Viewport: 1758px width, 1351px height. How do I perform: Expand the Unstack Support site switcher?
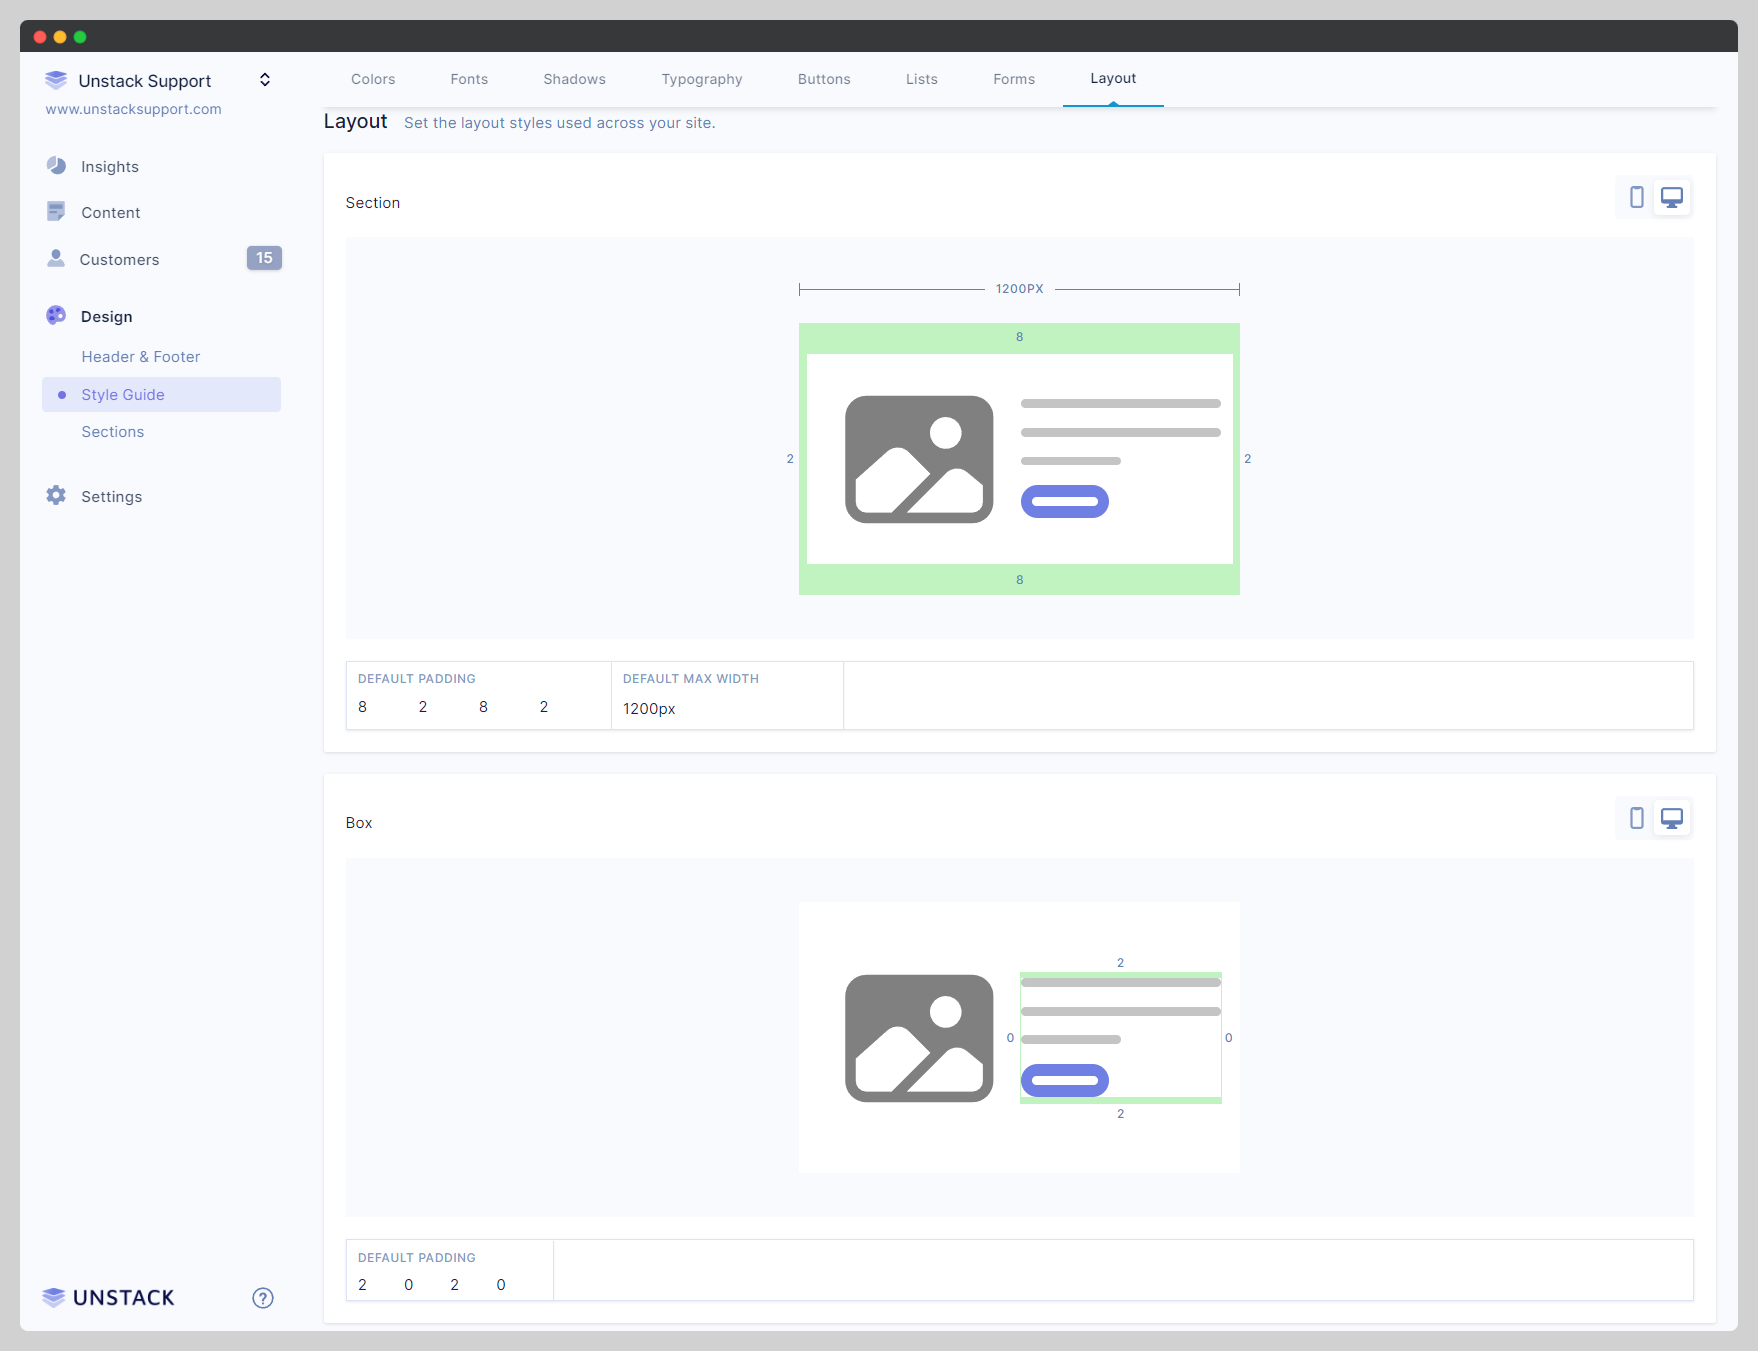tap(265, 80)
